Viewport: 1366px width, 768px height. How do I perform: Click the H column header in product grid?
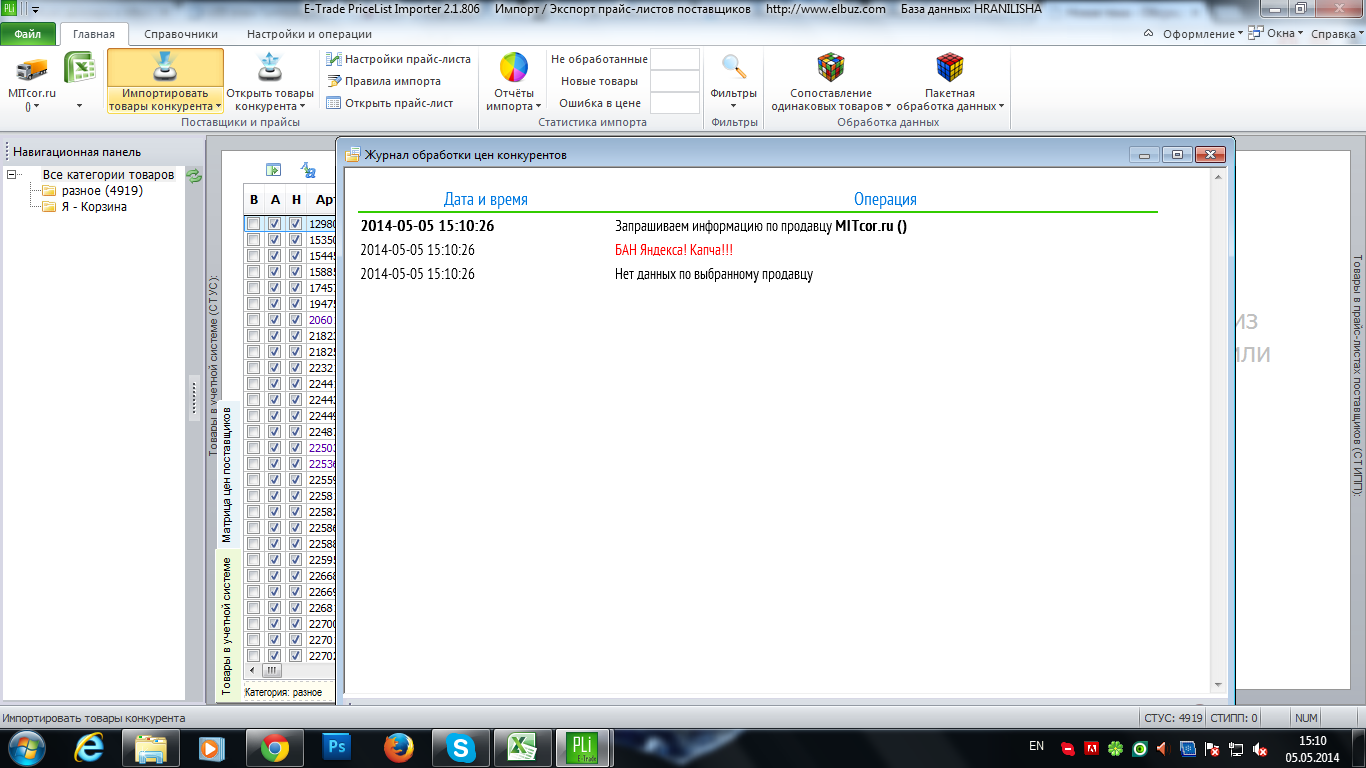coord(295,199)
